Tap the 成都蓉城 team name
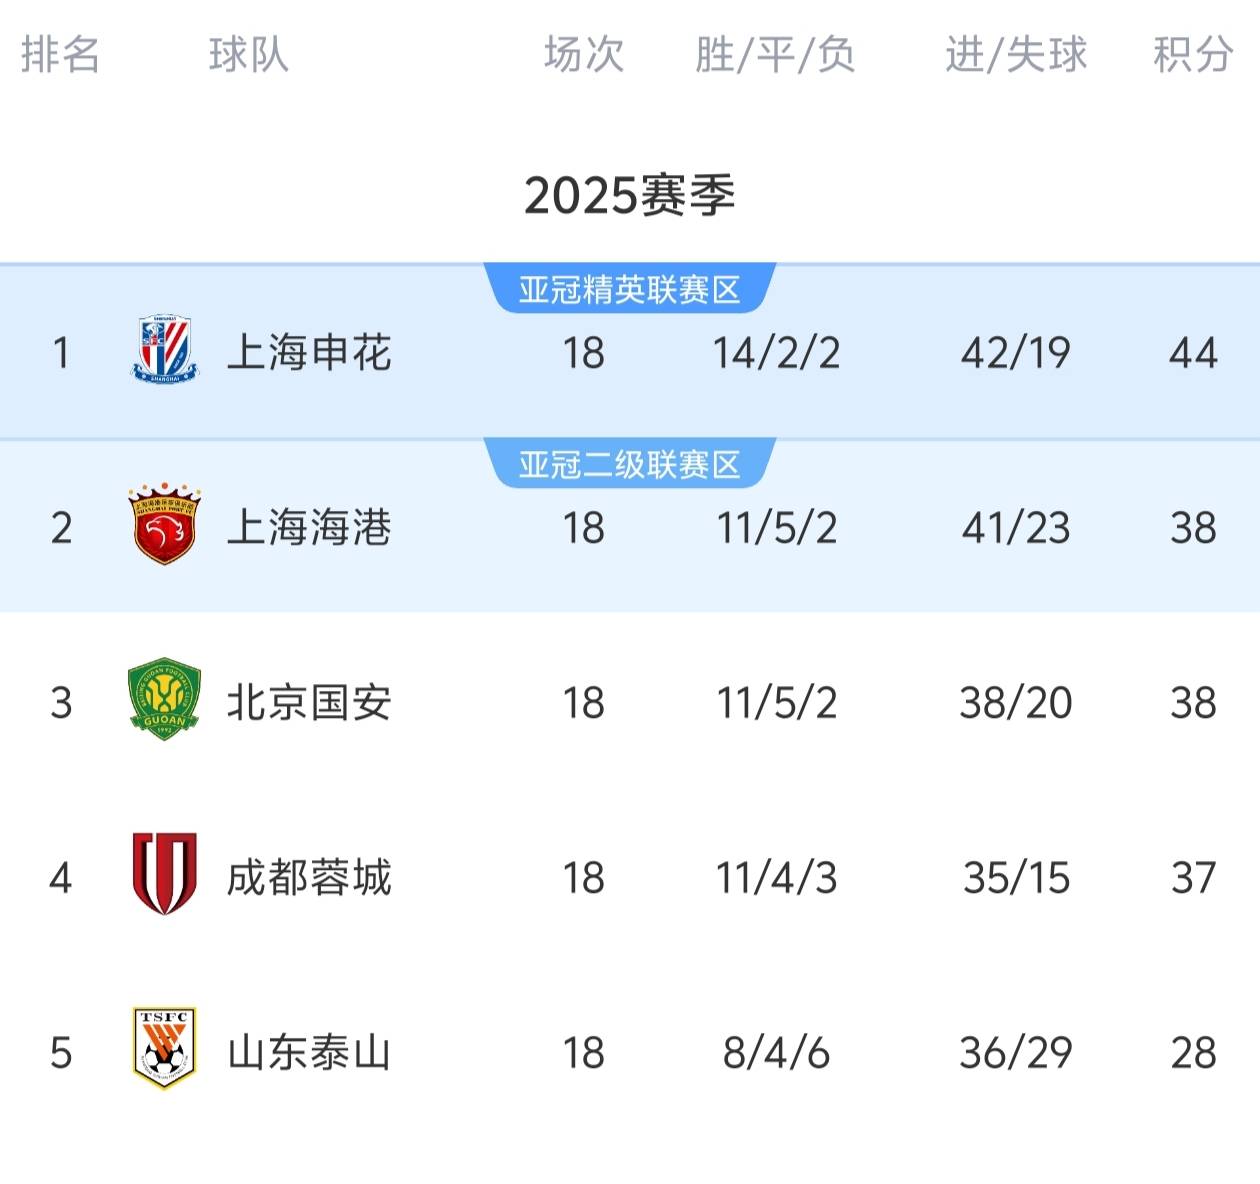The image size is (1260, 1184). [309, 878]
